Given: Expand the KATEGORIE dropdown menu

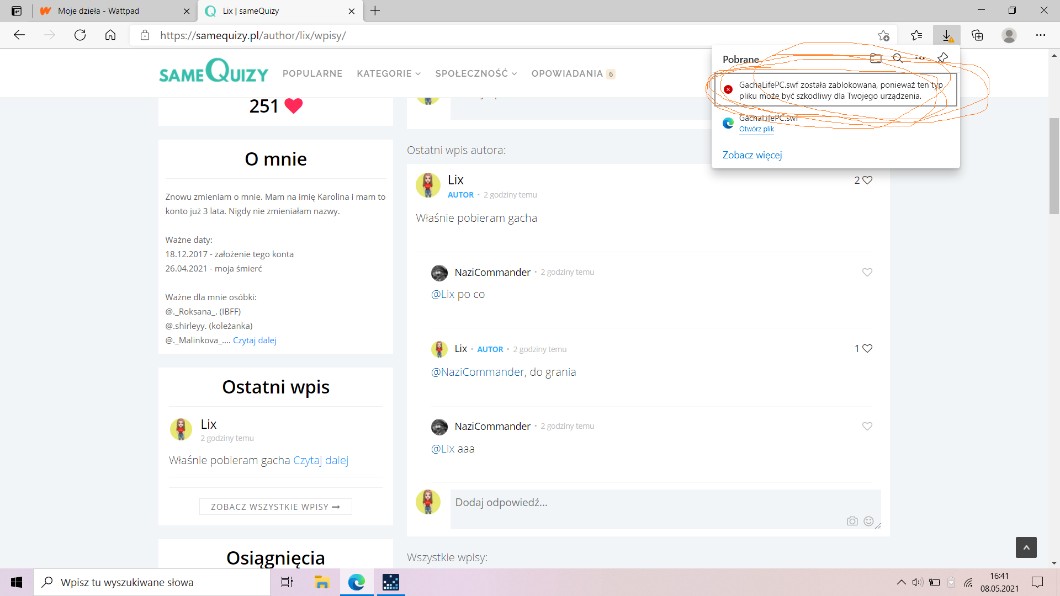Looking at the screenshot, I should [388, 73].
